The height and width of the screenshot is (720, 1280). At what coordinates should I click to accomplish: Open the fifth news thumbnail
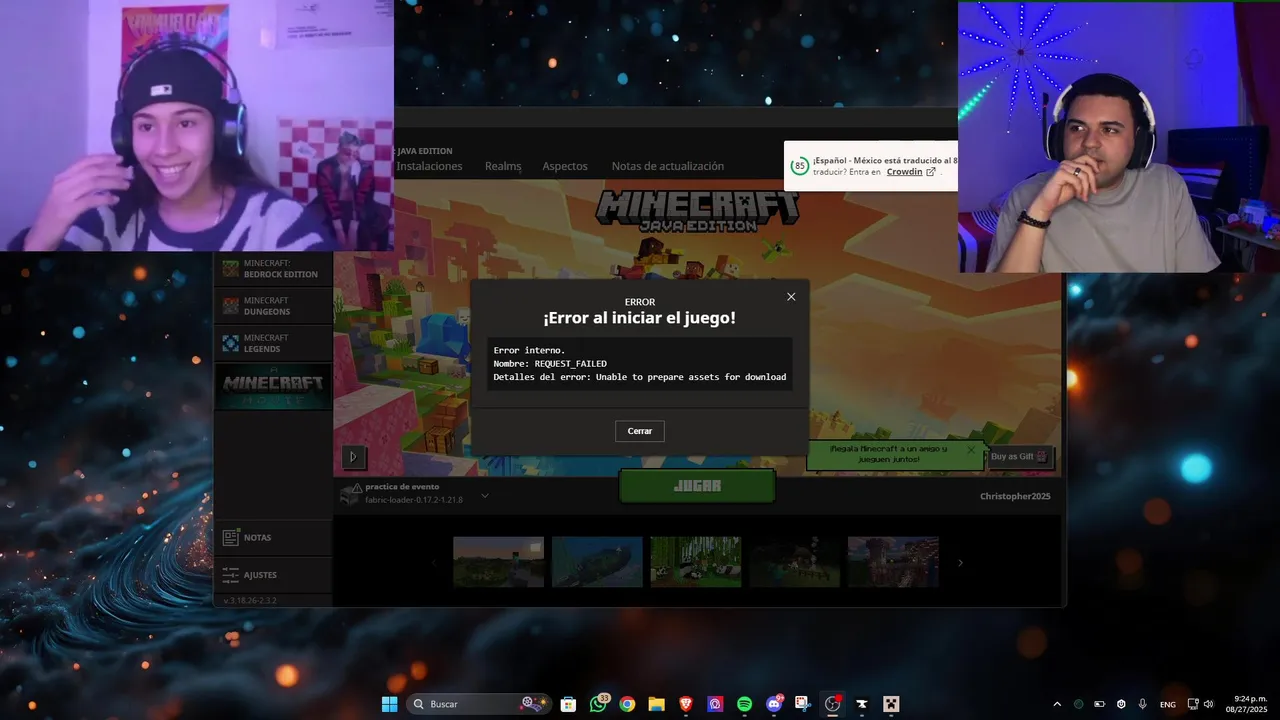[x=893, y=562]
